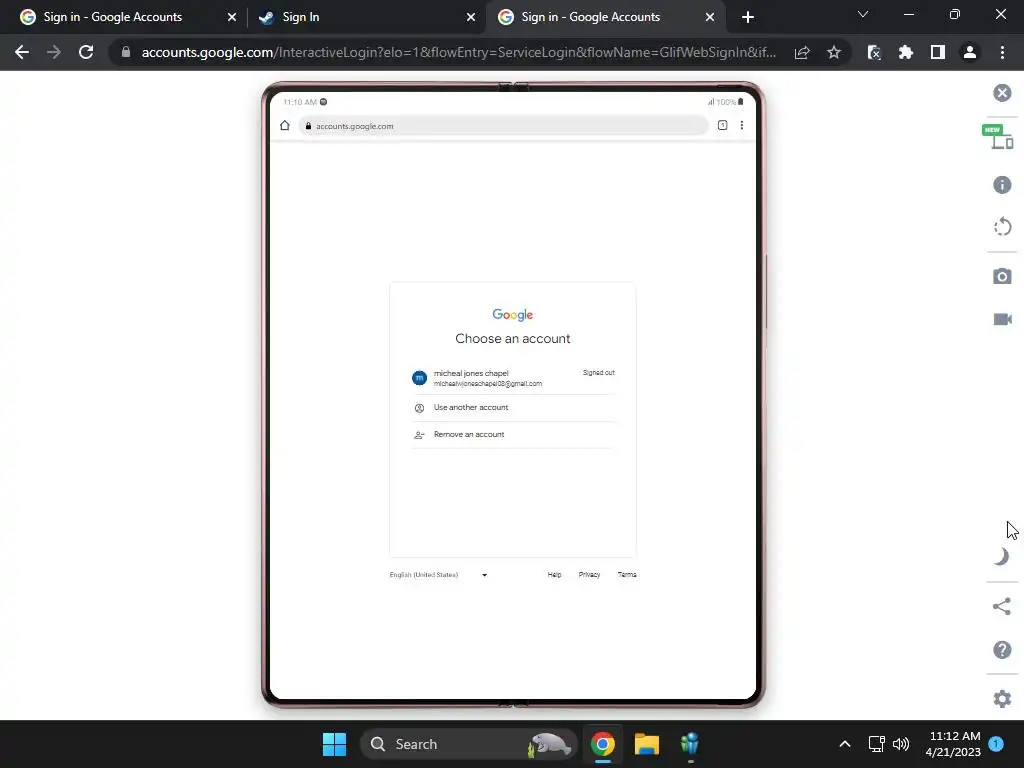The height and width of the screenshot is (768, 1024).
Task: Open the Privacy link
Action: click(x=589, y=575)
